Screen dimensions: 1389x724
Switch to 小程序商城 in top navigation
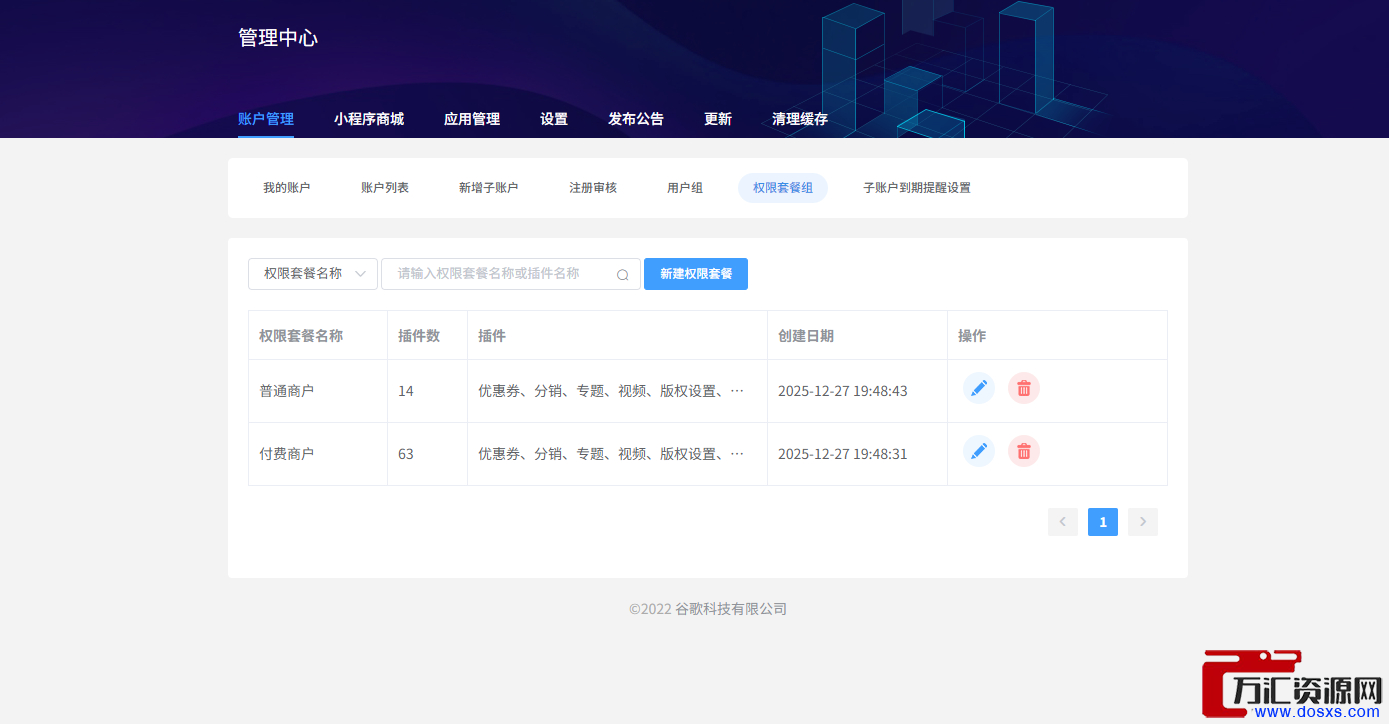[369, 119]
